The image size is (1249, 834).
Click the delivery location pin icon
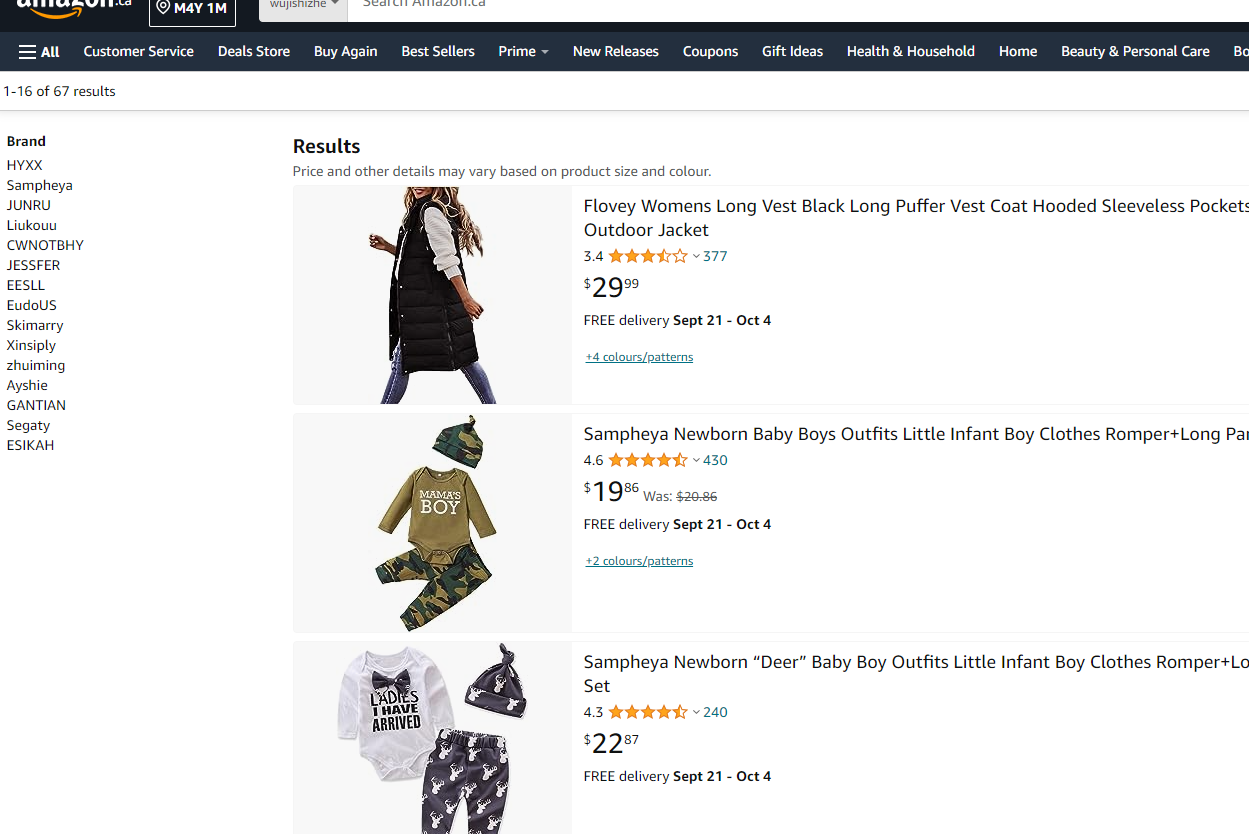[163, 8]
